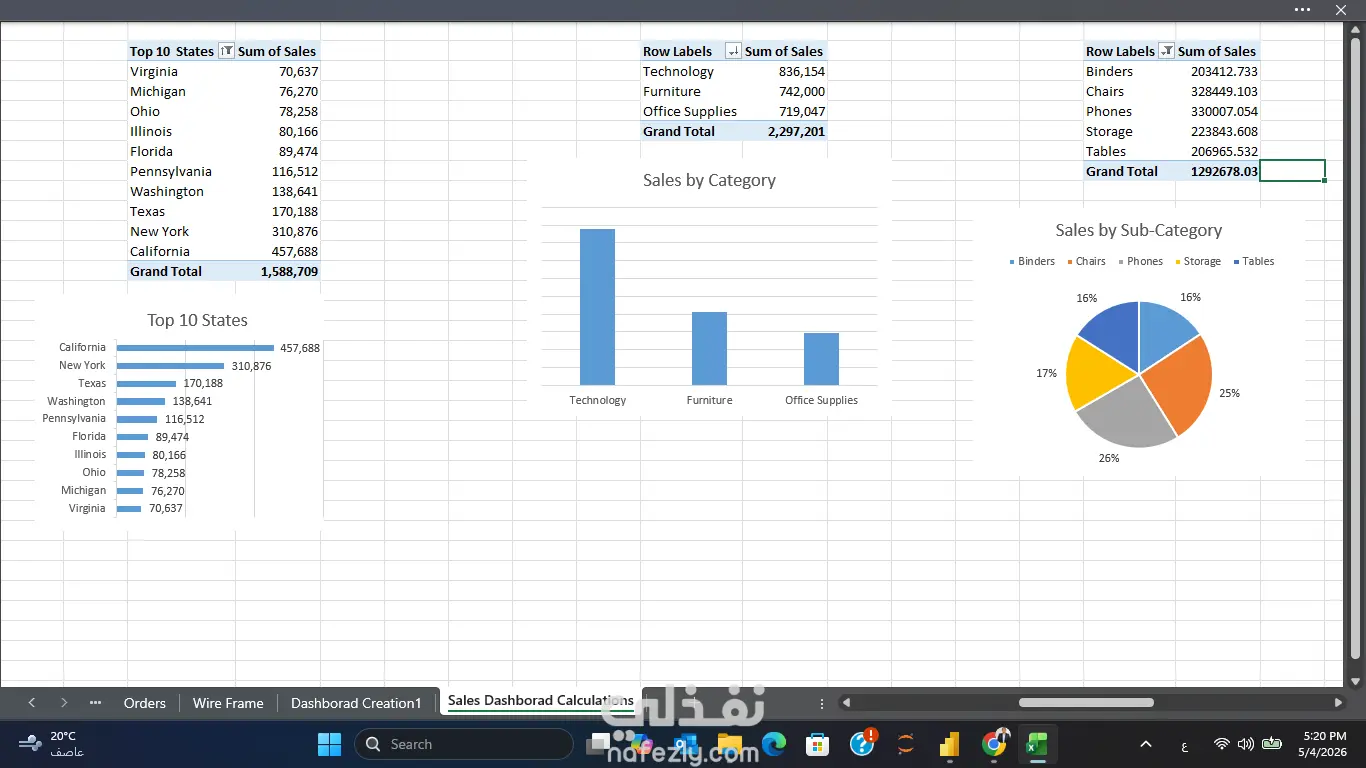Click the vertical scrollbar up arrow
1366x768 pixels.
1356,30
